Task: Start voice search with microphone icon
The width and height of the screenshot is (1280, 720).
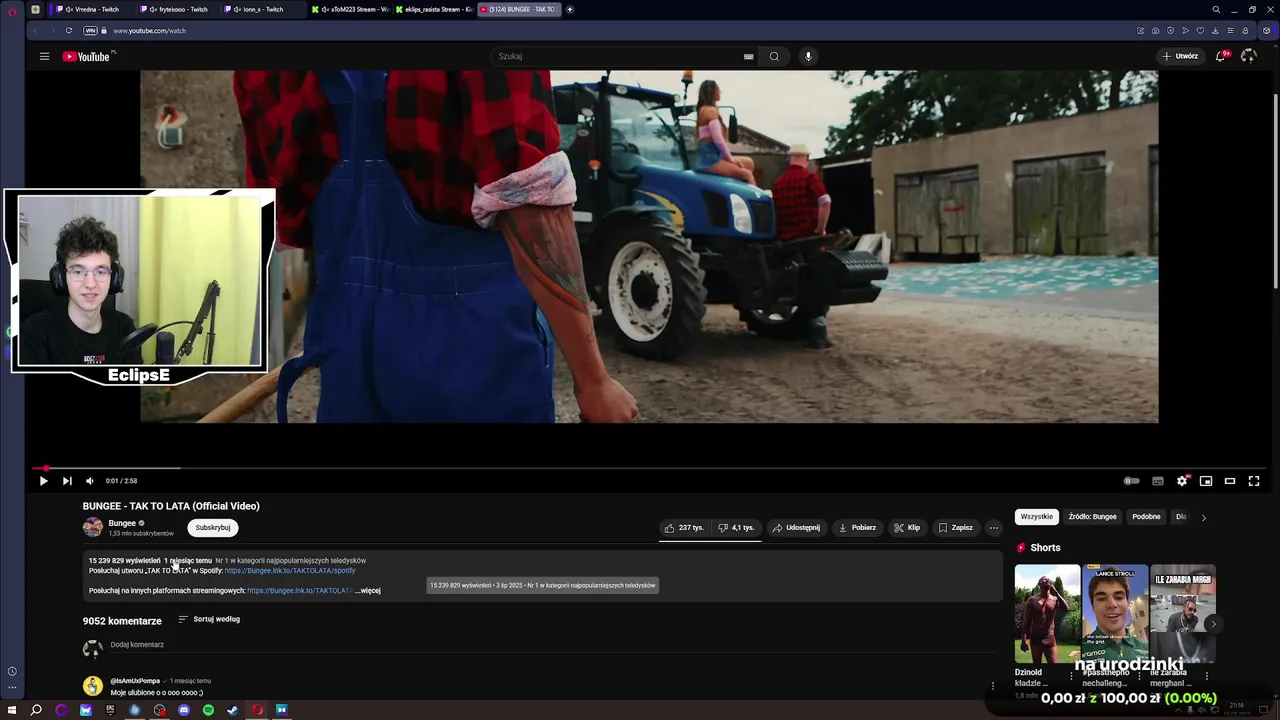Action: click(x=808, y=56)
